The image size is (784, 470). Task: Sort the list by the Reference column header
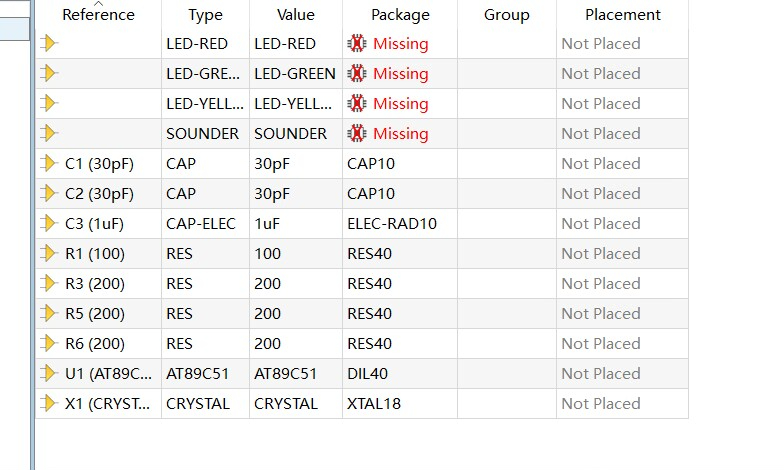point(98,14)
